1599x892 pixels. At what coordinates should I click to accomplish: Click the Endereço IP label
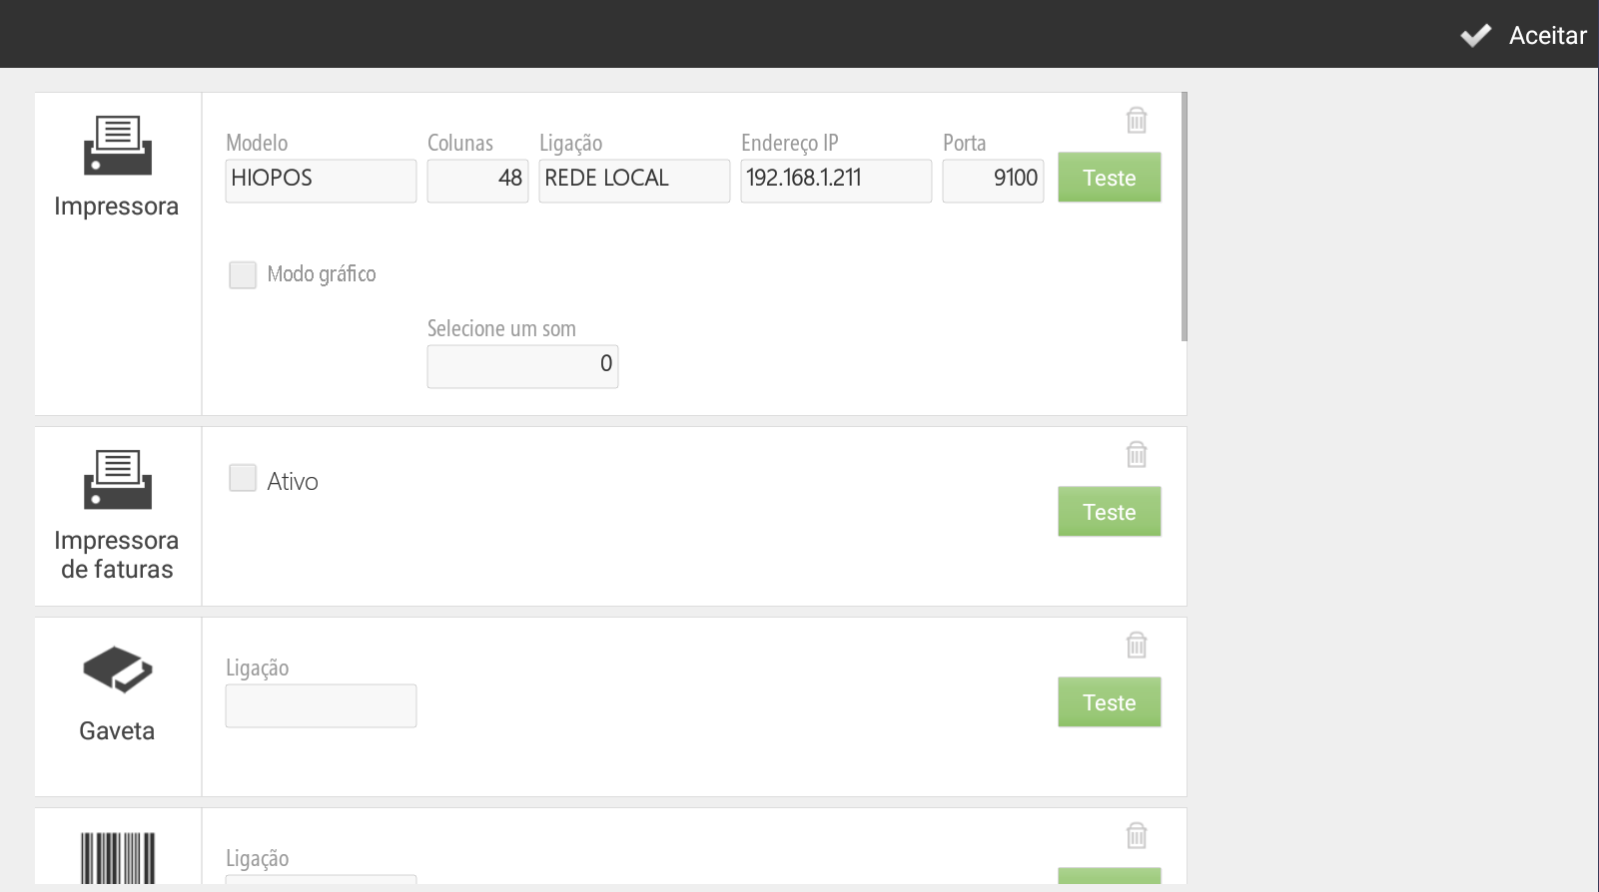(789, 143)
